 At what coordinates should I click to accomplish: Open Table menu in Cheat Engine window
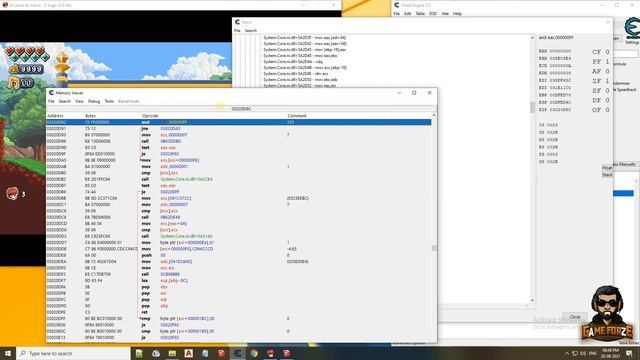[x=420, y=13]
